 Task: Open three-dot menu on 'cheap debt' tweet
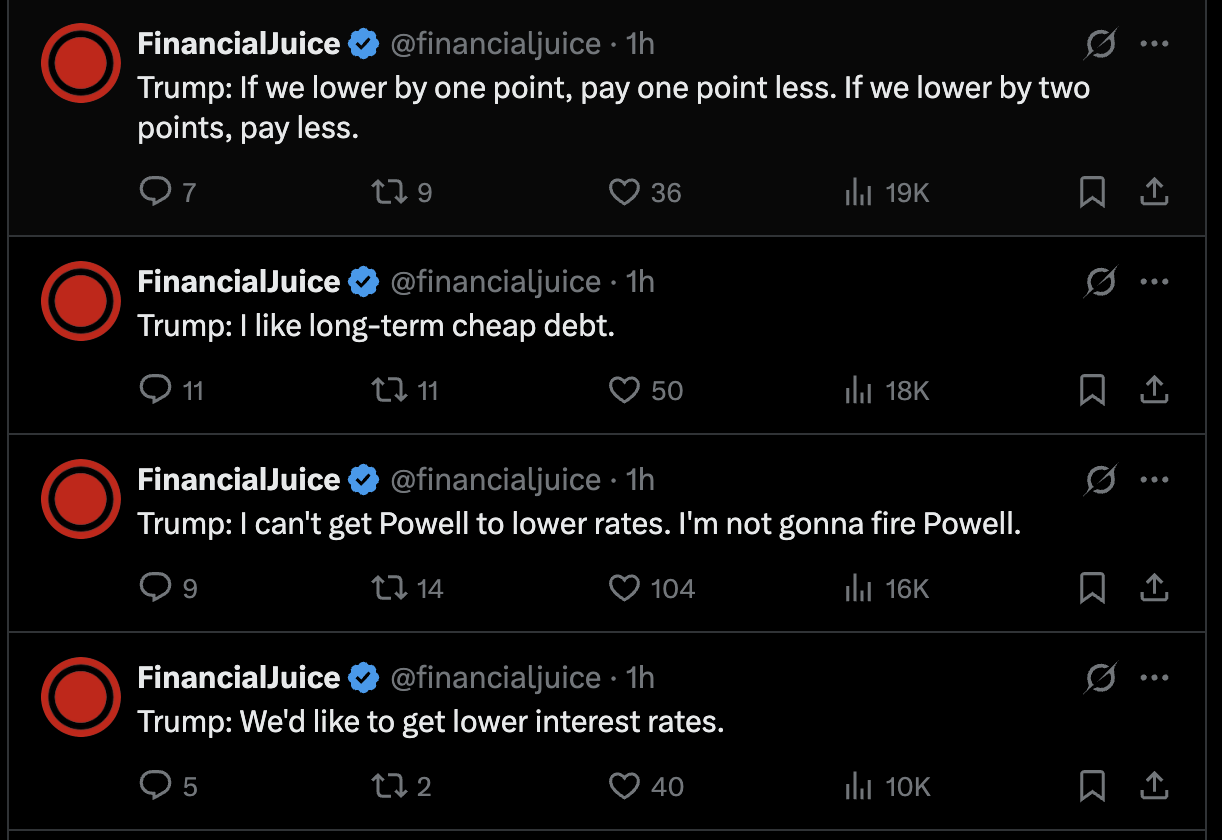pyautogui.click(x=1154, y=282)
